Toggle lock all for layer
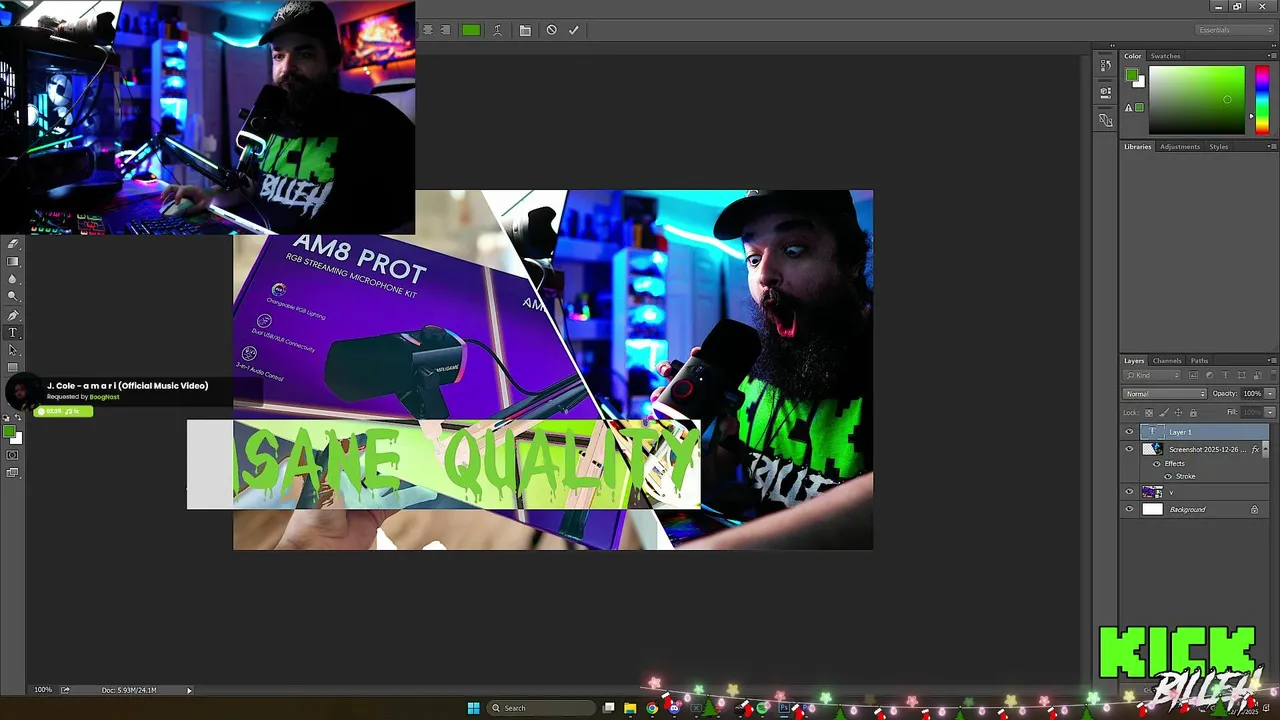Viewport: 1280px width, 720px height. pyautogui.click(x=1193, y=413)
